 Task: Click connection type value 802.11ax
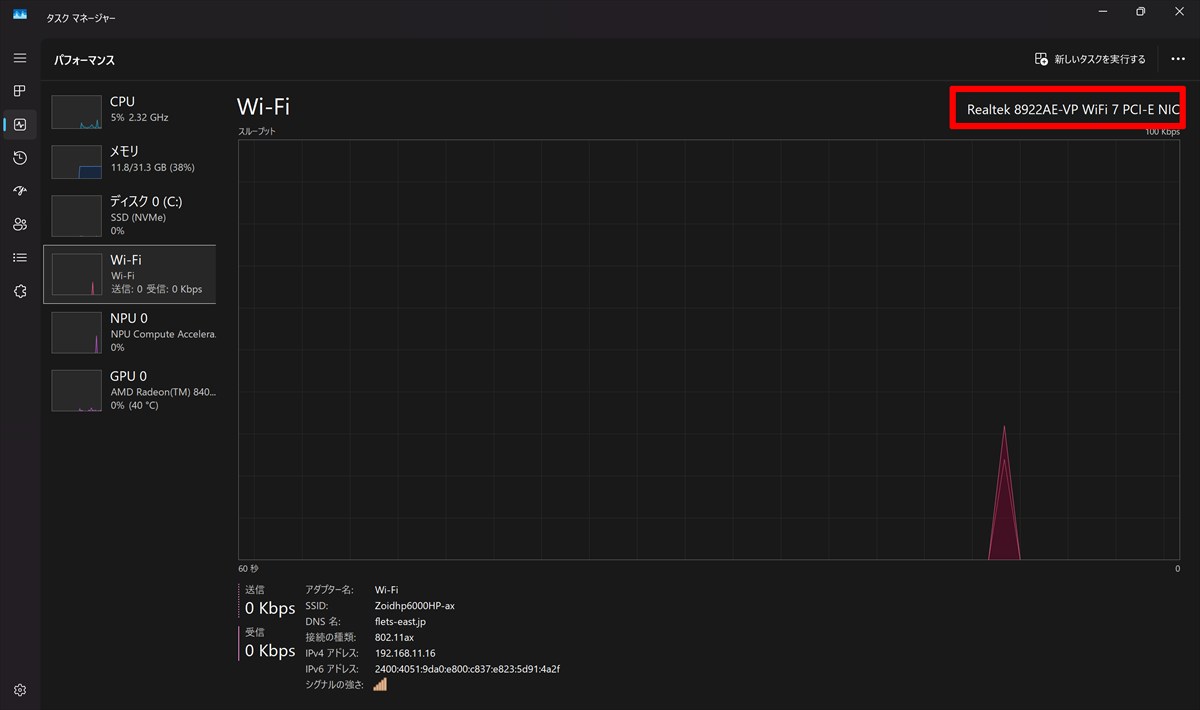[x=394, y=638]
